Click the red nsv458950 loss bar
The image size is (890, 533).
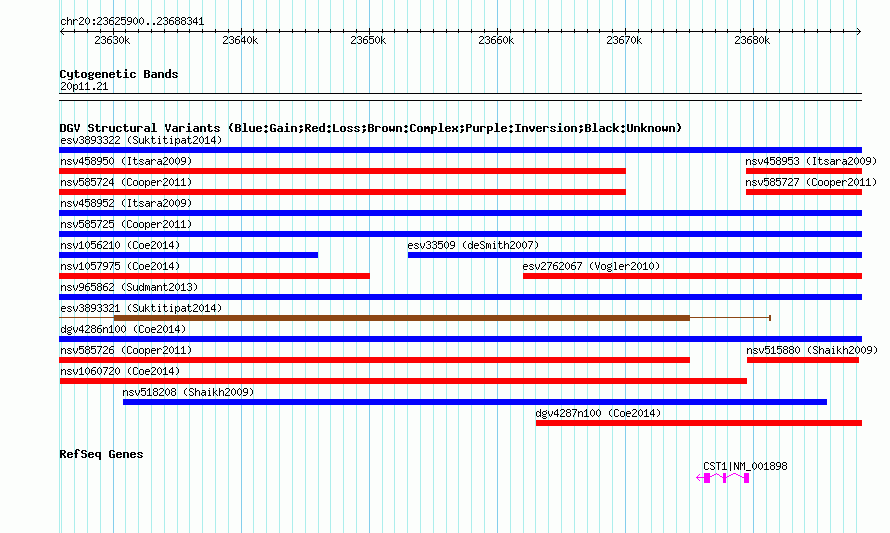pyautogui.click(x=342, y=171)
